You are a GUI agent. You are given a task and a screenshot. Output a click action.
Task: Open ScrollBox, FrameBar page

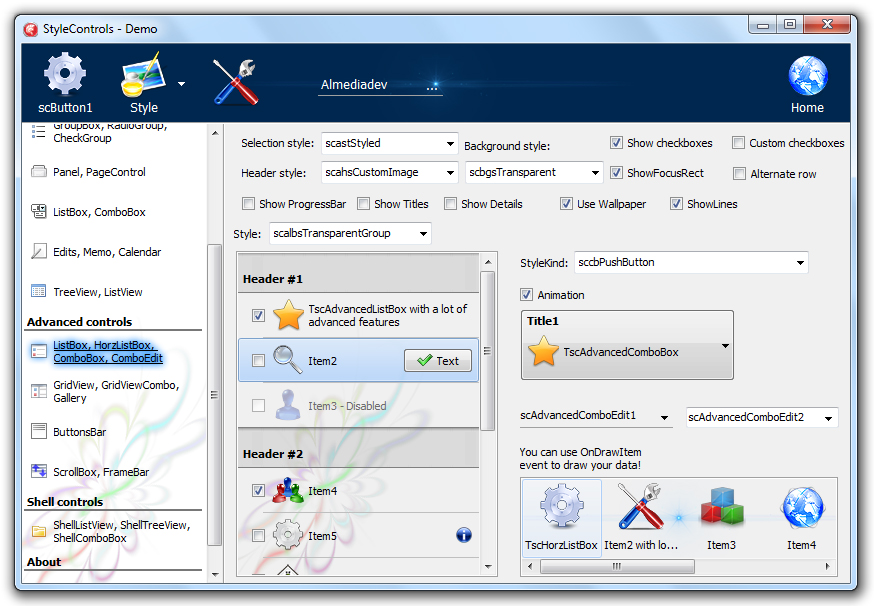[x=101, y=472]
